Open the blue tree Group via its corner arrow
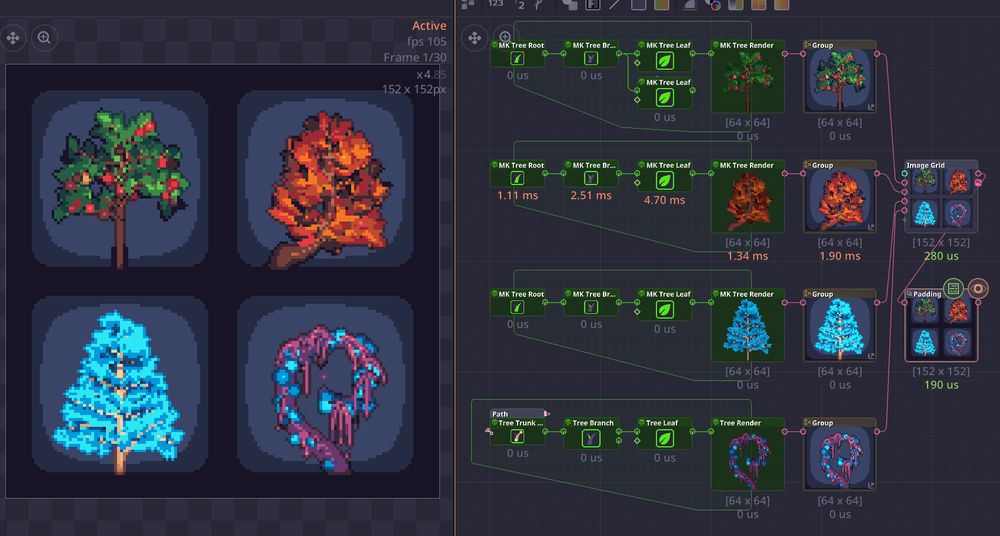The height and width of the screenshot is (536, 1000). coord(871,357)
